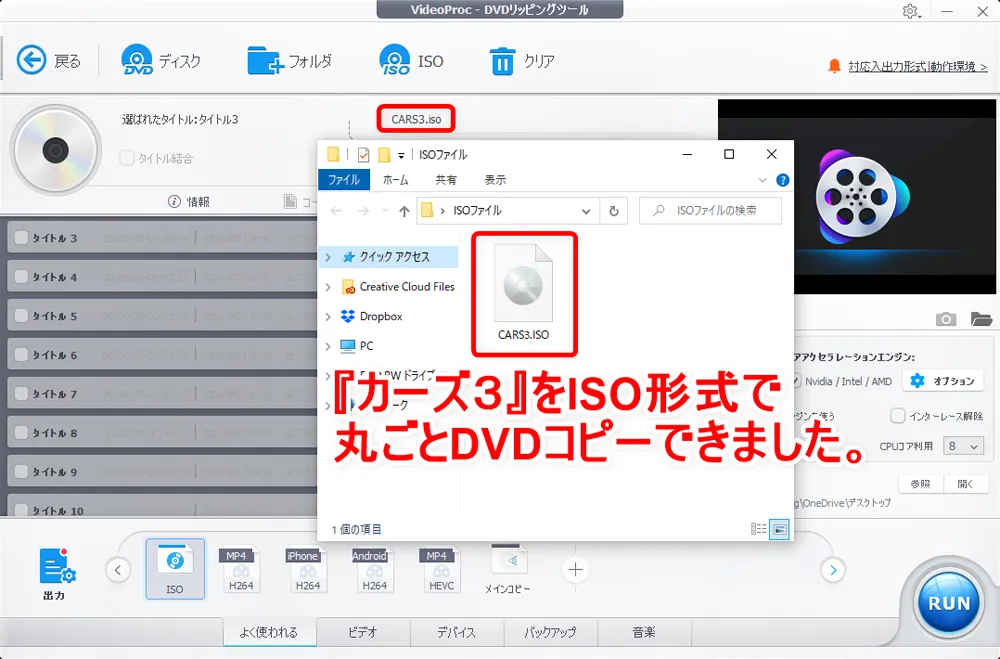The height and width of the screenshot is (659, 1000).
Task: Add source via the フォルダ icon
Action: point(265,61)
